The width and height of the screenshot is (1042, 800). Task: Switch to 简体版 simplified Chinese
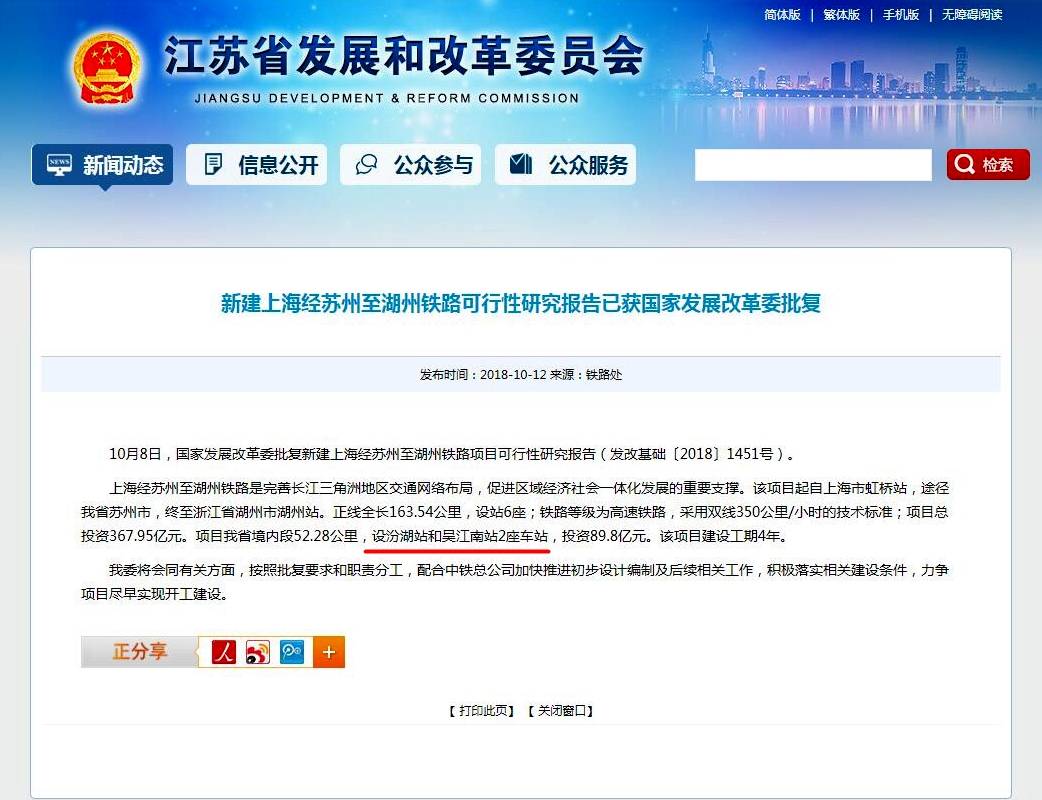point(782,15)
